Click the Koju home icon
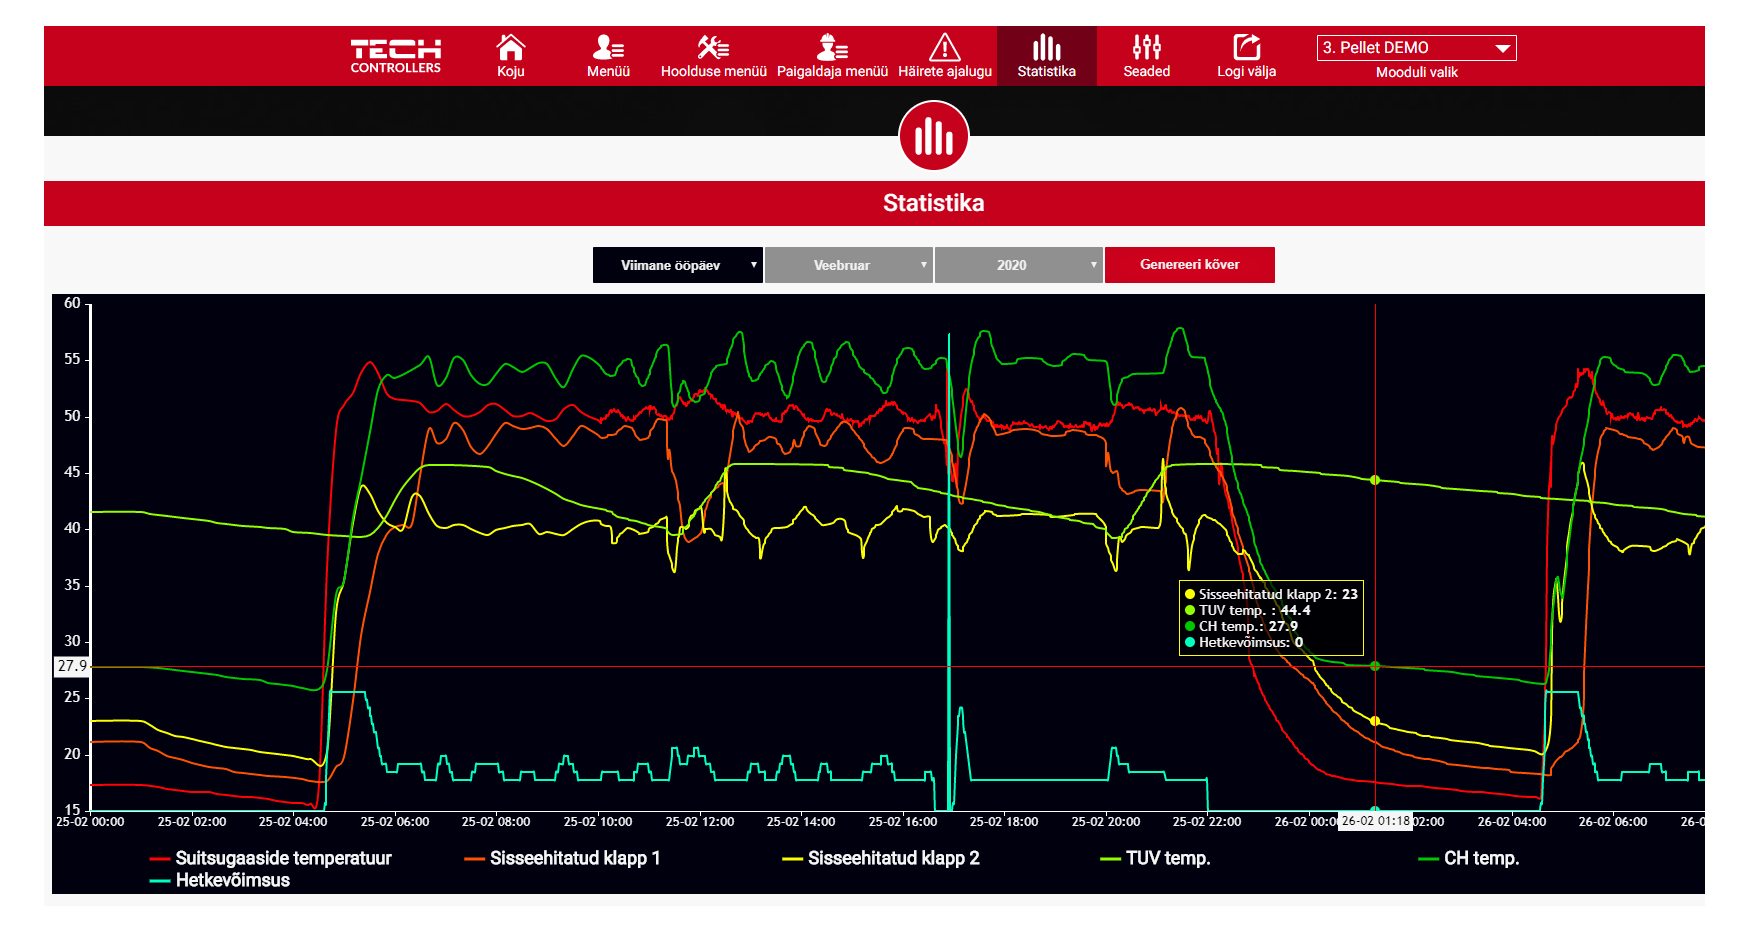Screen dimensions: 1750x925 tap(510, 48)
